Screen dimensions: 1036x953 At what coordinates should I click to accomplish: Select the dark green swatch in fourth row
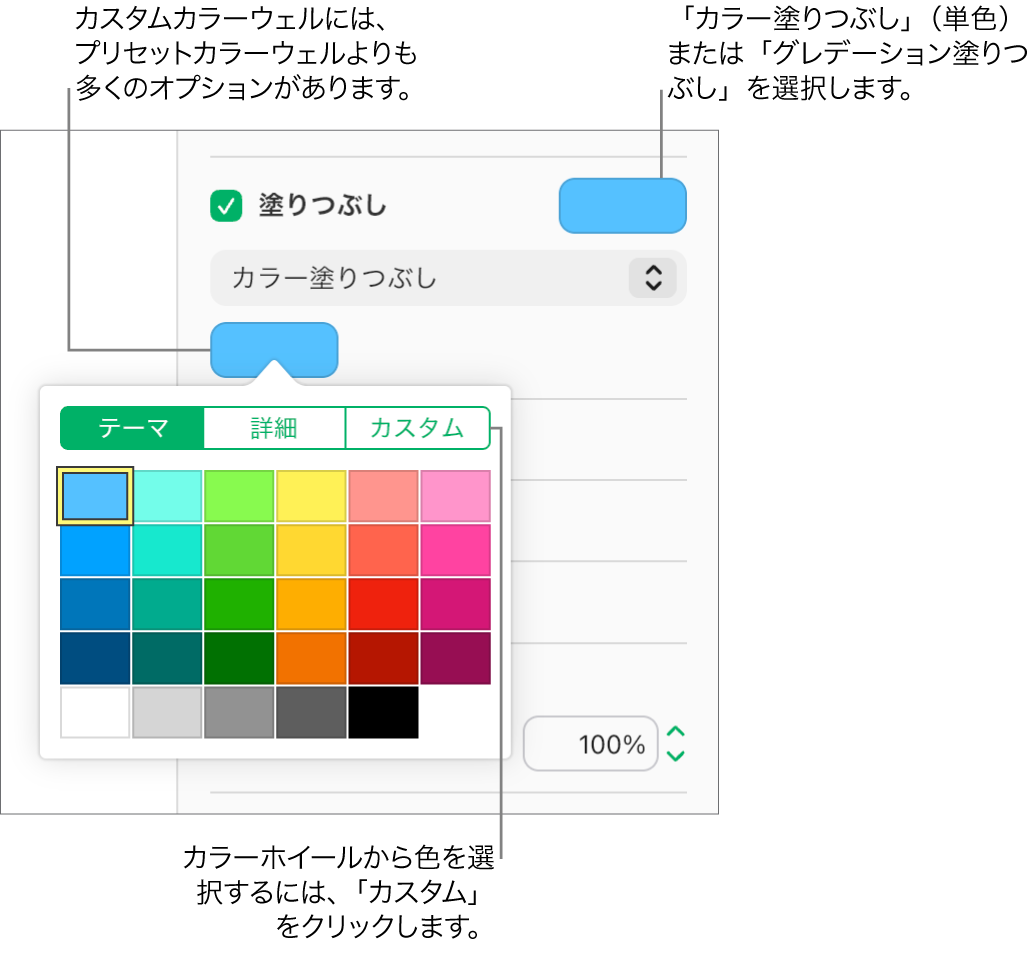pos(239,657)
